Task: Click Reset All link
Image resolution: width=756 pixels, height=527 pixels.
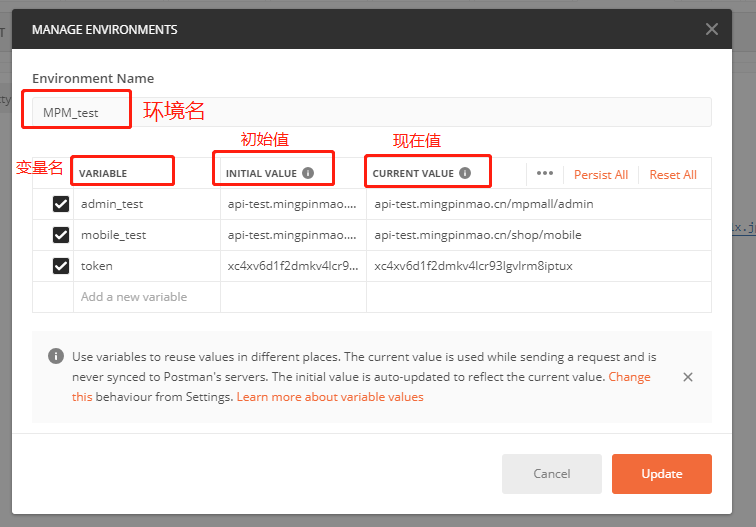Action: pos(673,175)
